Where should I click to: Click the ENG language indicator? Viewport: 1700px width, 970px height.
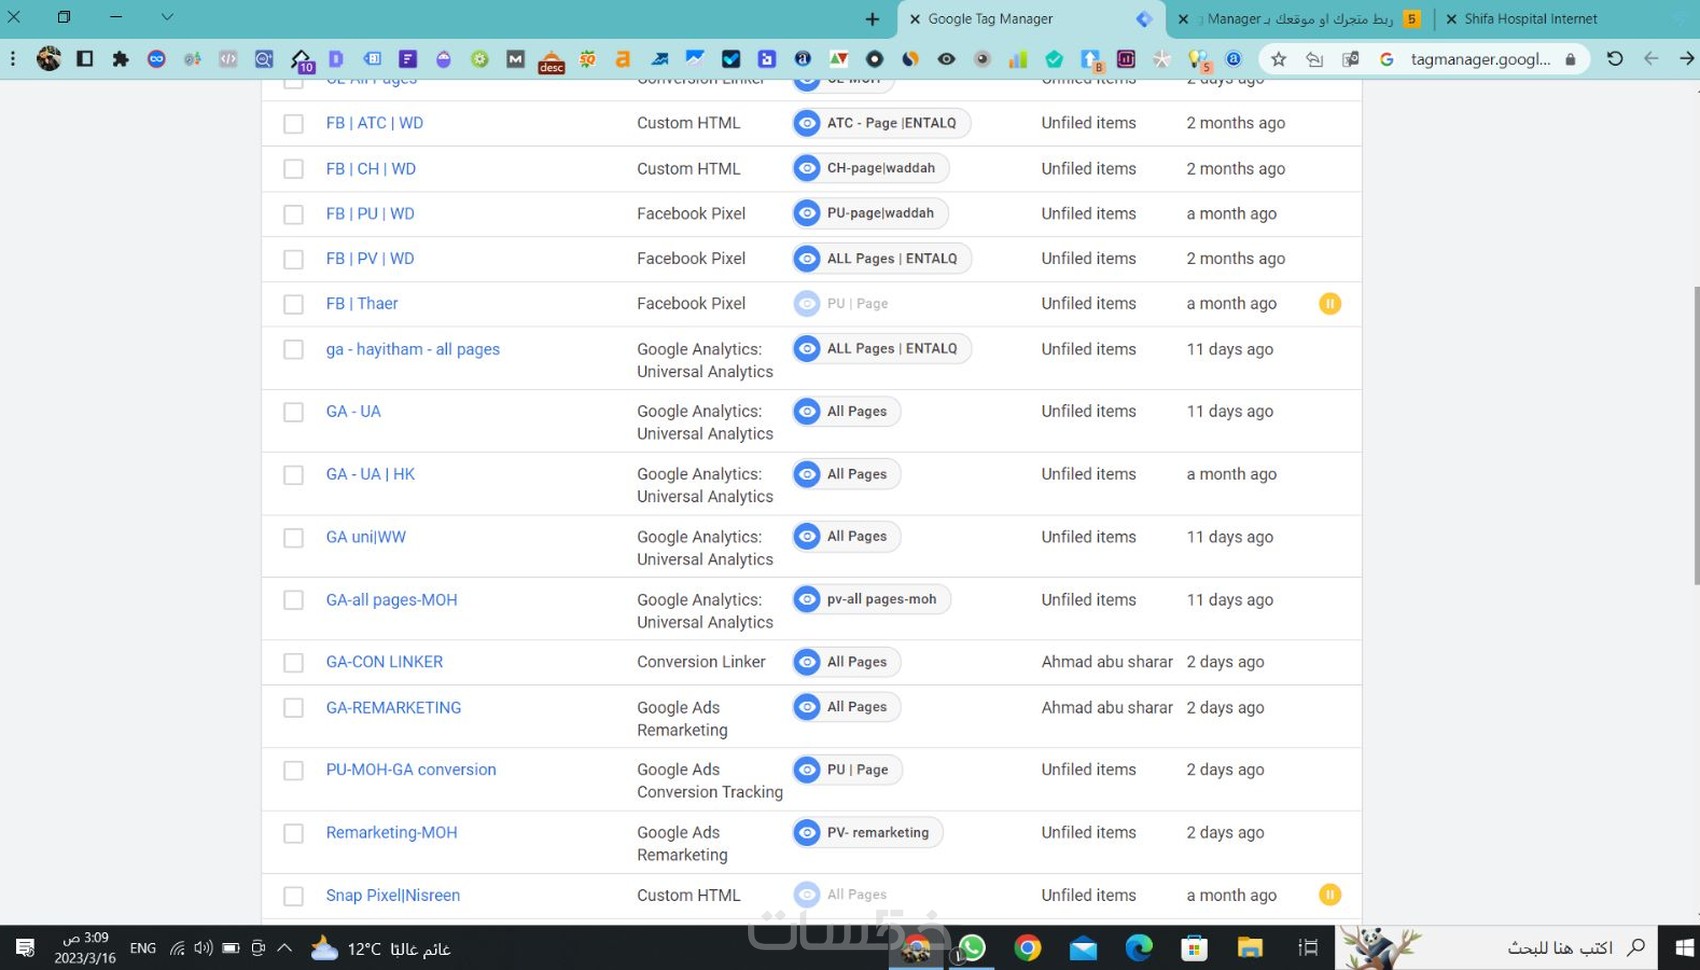click(x=143, y=948)
